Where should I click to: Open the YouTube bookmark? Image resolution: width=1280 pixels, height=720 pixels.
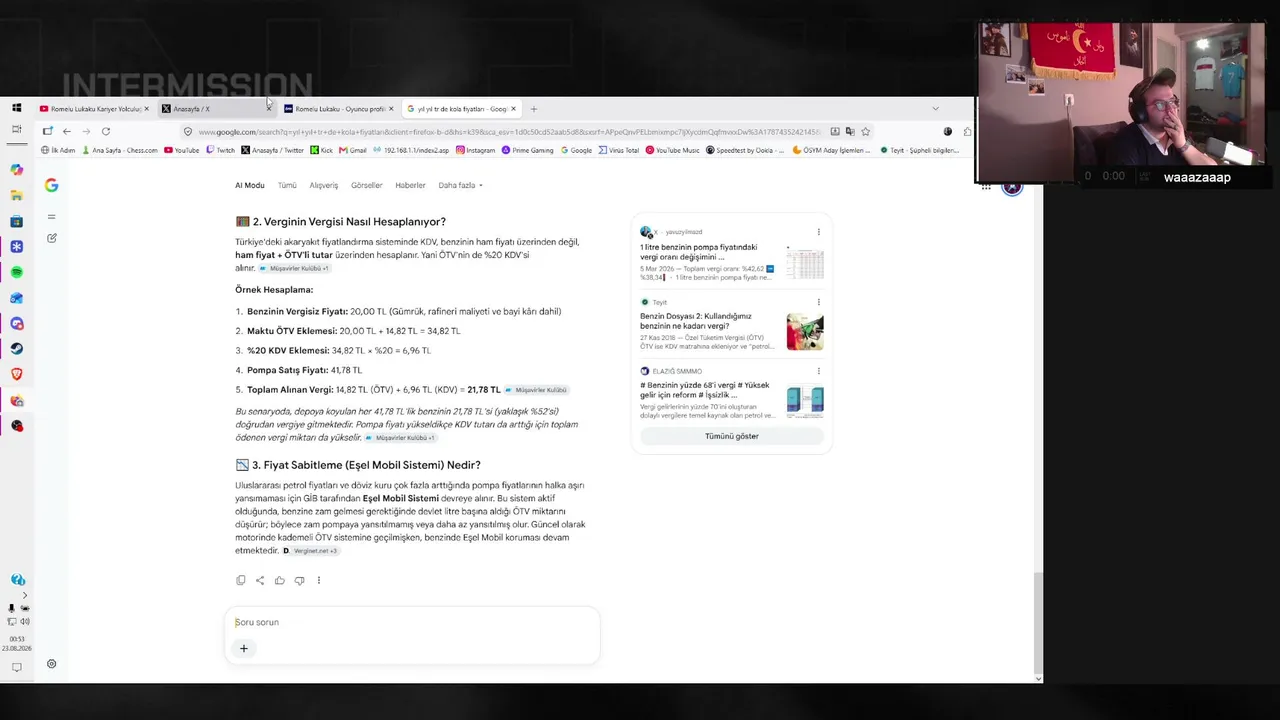(x=181, y=150)
